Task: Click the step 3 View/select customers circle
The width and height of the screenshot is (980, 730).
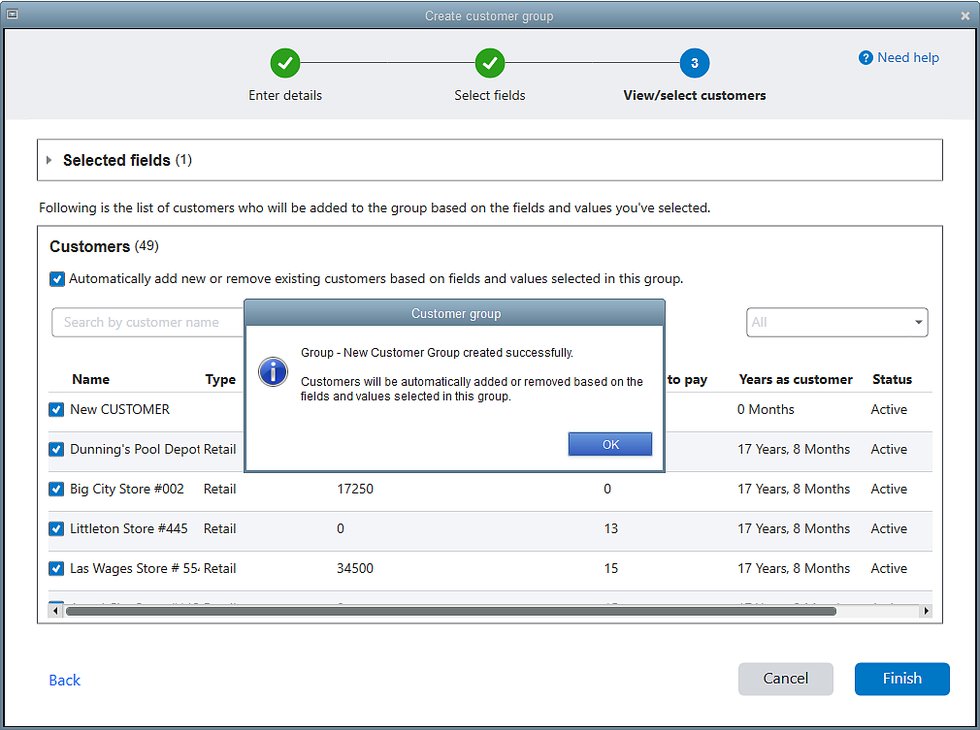Action: point(694,64)
